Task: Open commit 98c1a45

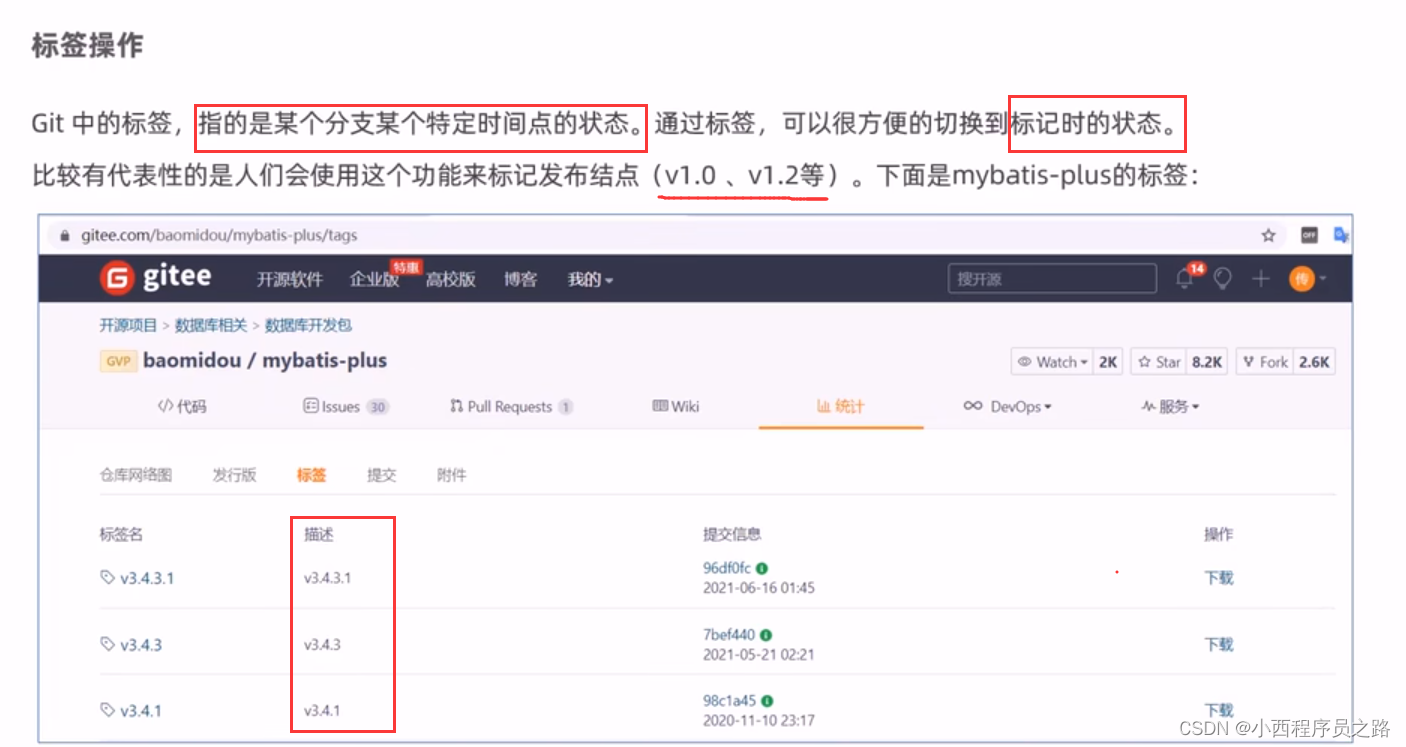Action: click(x=730, y=701)
